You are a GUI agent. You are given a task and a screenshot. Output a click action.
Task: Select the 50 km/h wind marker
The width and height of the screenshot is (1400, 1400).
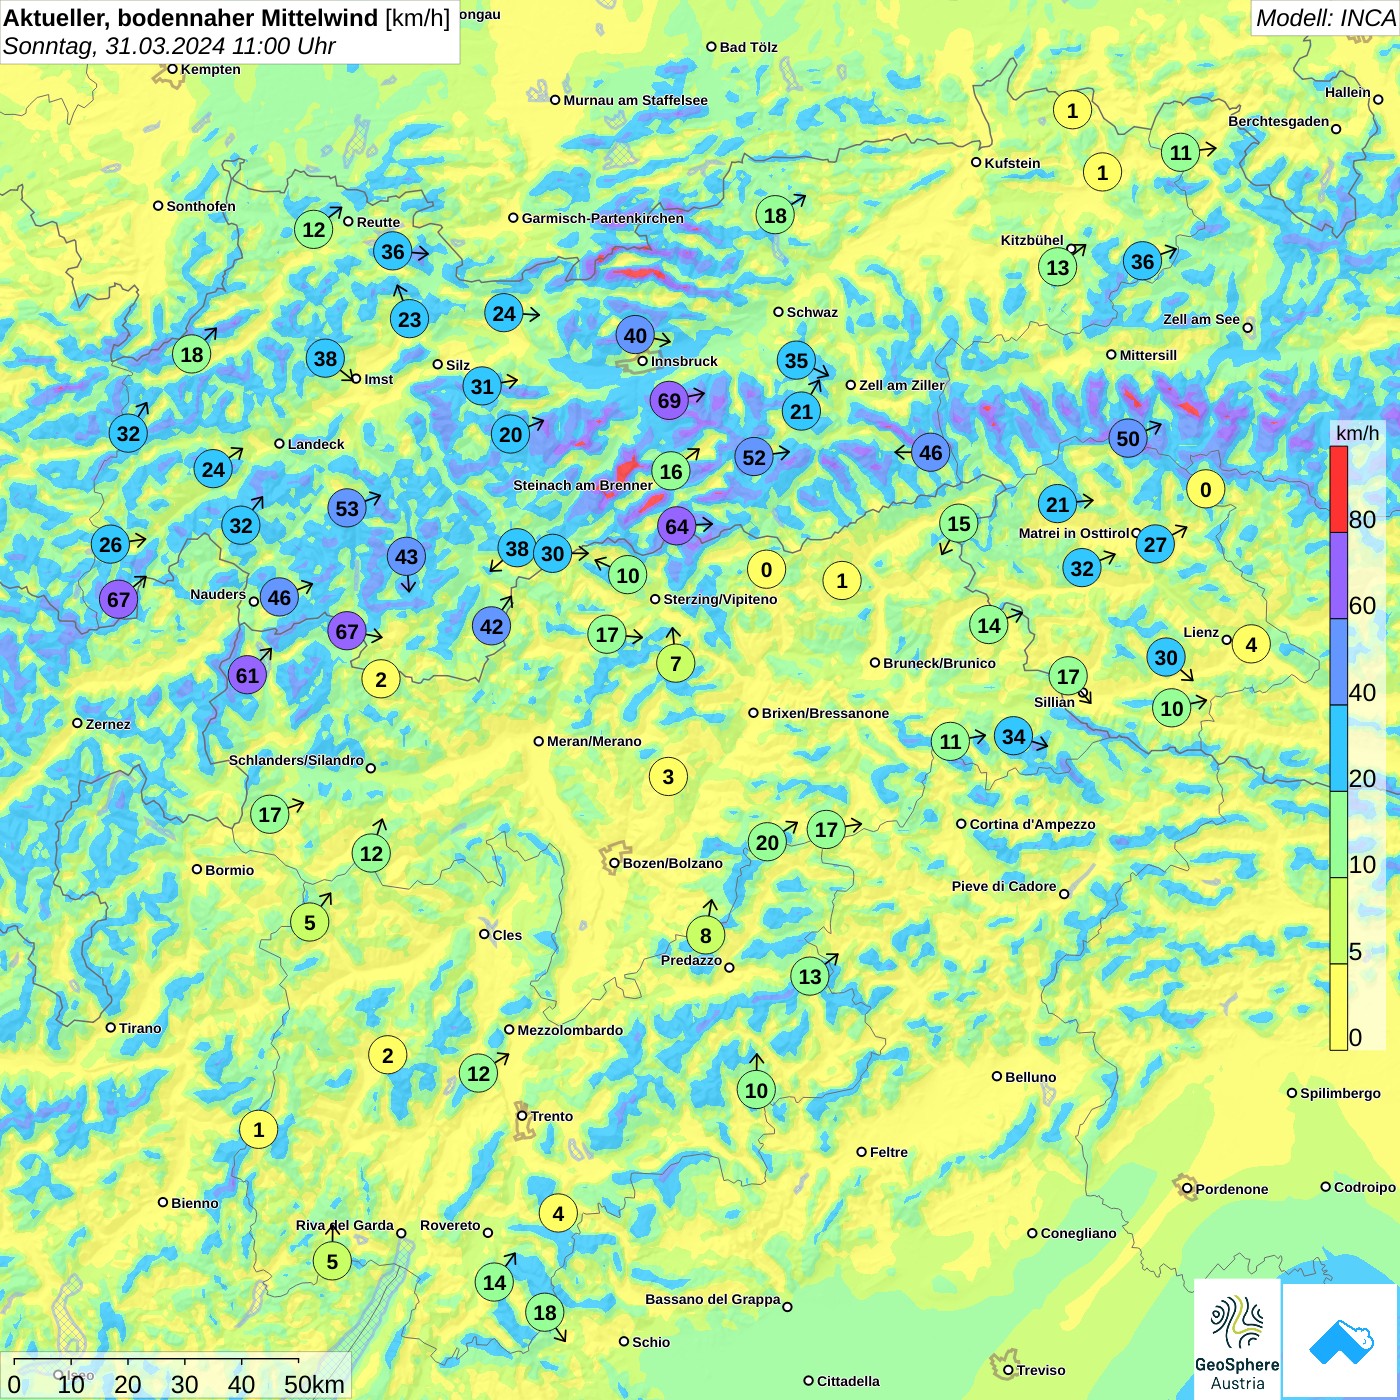[x=1128, y=438]
